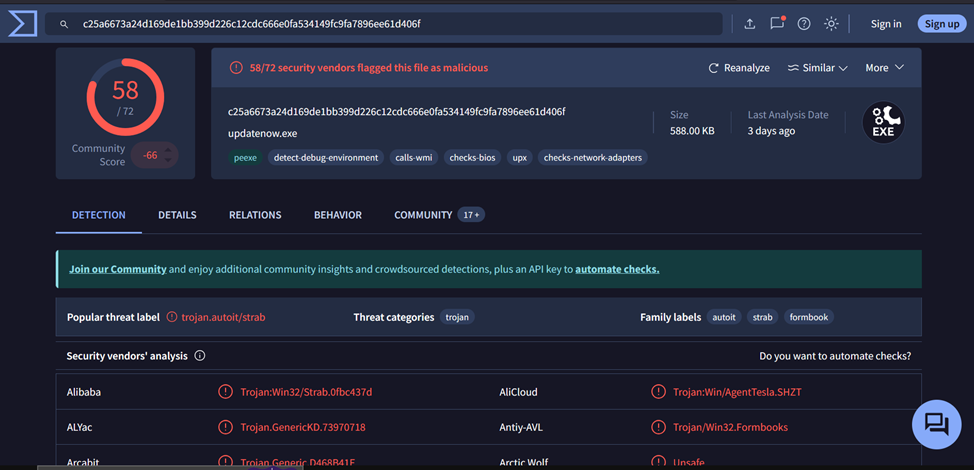
Task: Focus the hash search input field
Action: pos(383,24)
